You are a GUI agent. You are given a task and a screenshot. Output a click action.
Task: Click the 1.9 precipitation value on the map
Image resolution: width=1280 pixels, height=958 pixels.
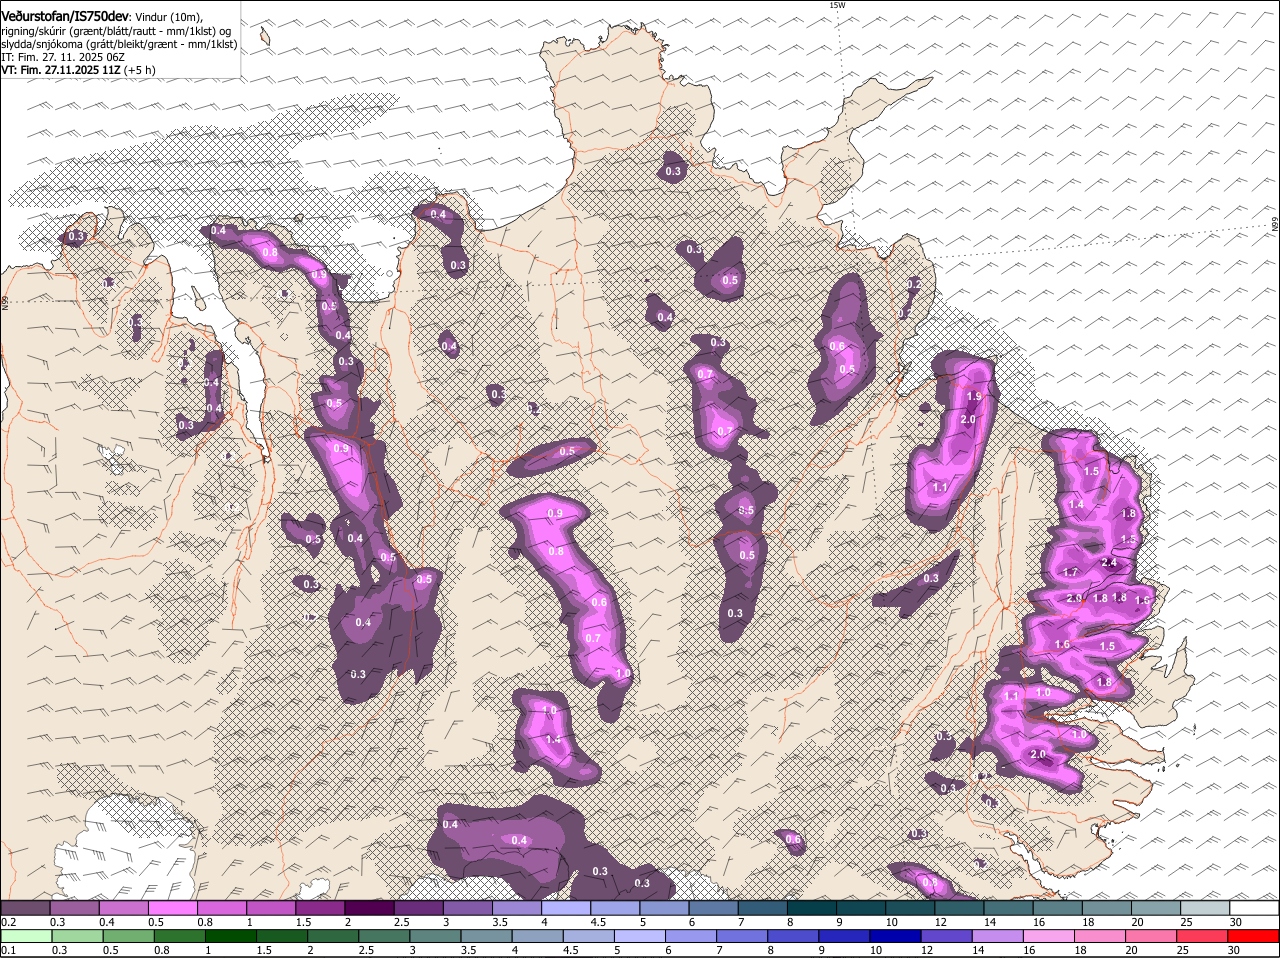click(974, 397)
